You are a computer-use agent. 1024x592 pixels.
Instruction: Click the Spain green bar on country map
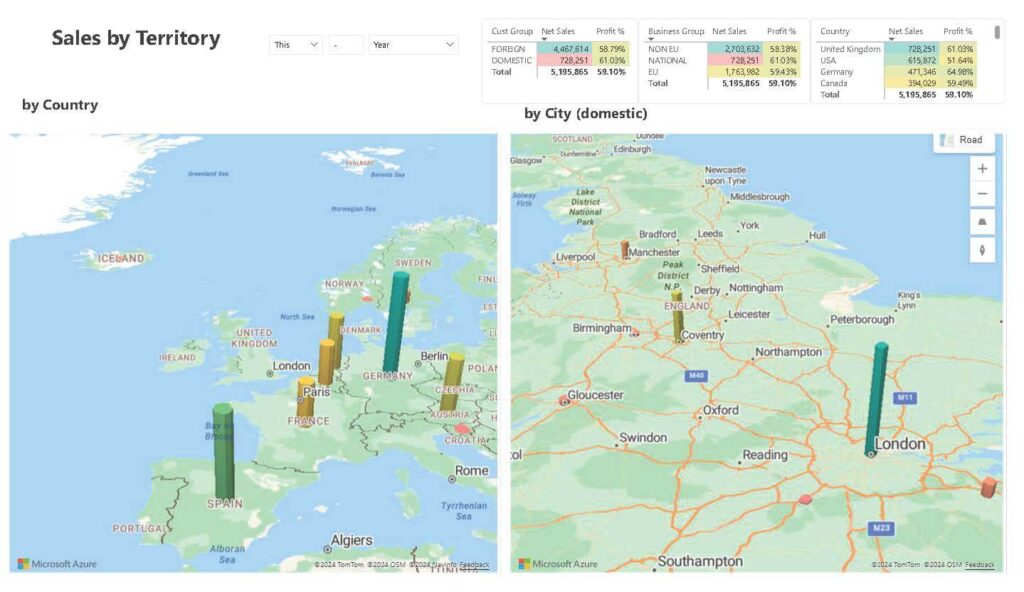point(223,450)
